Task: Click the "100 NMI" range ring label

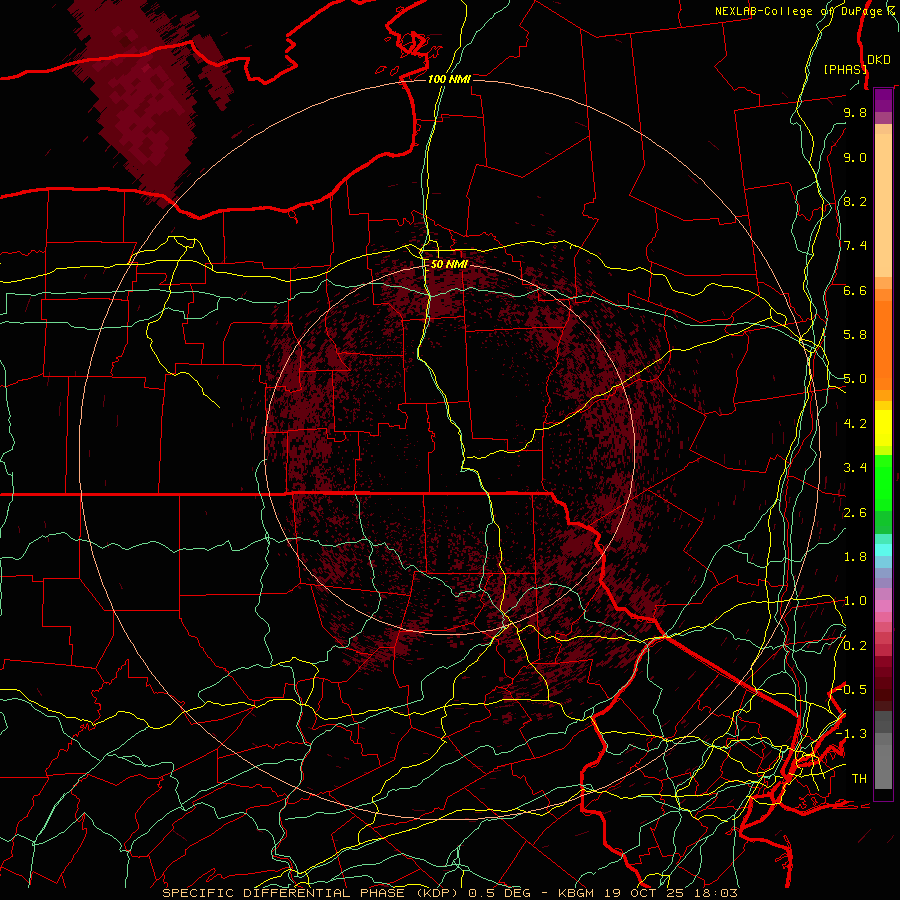Action: pyautogui.click(x=449, y=79)
